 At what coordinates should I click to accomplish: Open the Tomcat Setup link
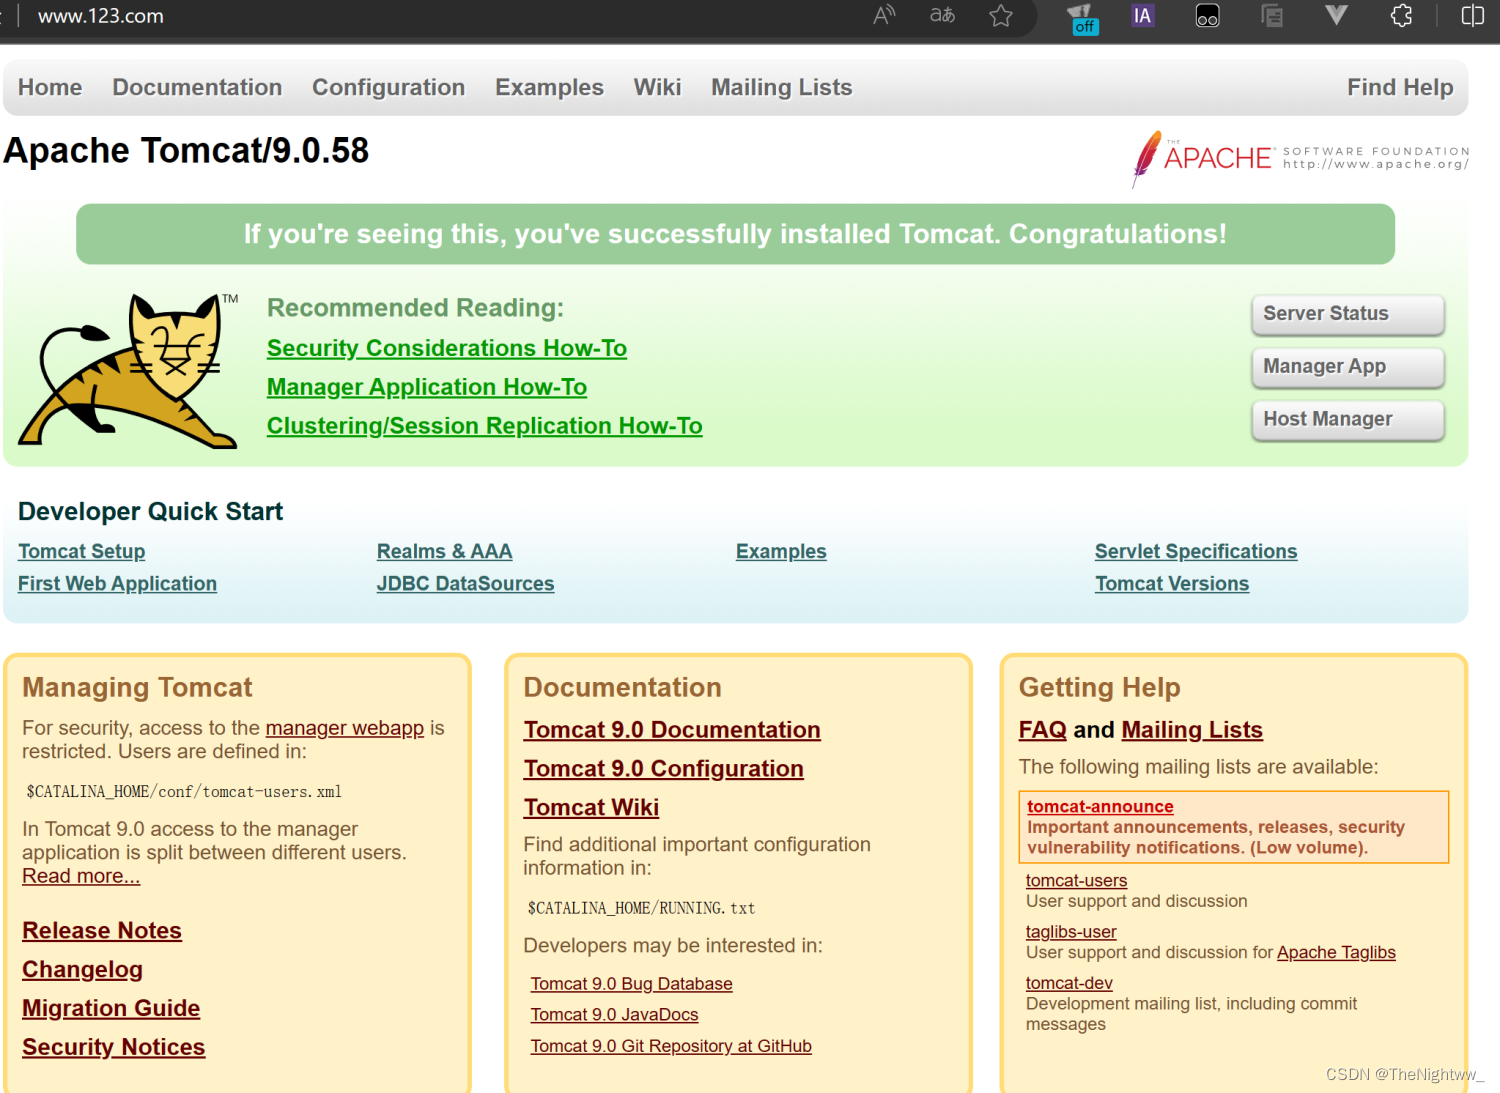[x=81, y=552]
